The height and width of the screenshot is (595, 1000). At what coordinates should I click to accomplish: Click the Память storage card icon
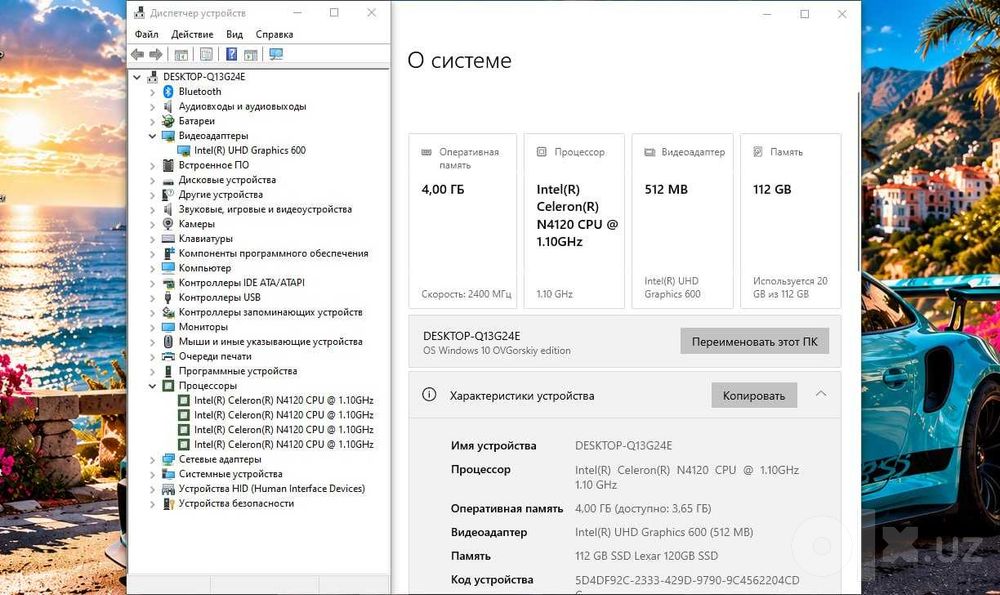(x=758, y=152)
